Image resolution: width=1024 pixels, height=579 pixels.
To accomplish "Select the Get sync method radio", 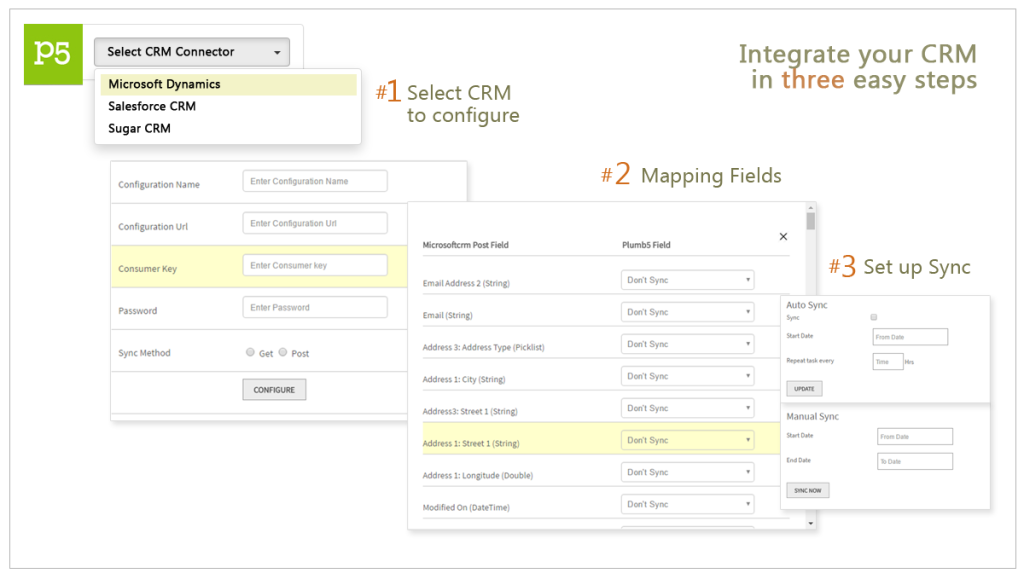I will 250,352.
